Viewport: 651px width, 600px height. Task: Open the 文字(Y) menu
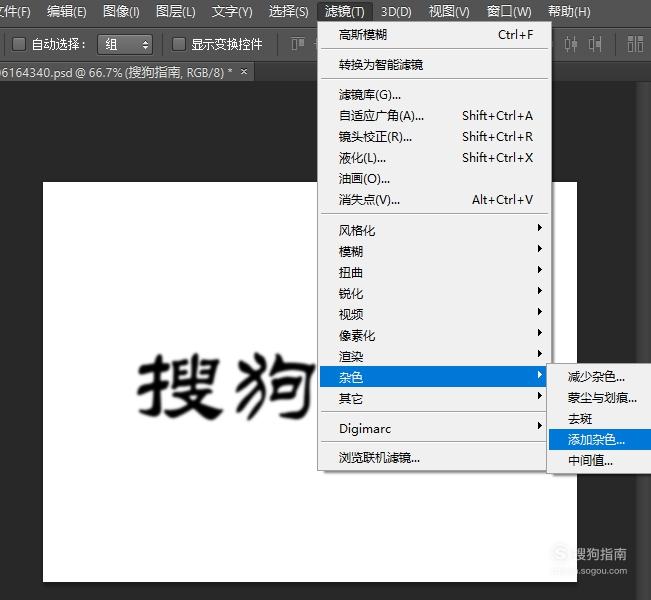click(232, 11)
